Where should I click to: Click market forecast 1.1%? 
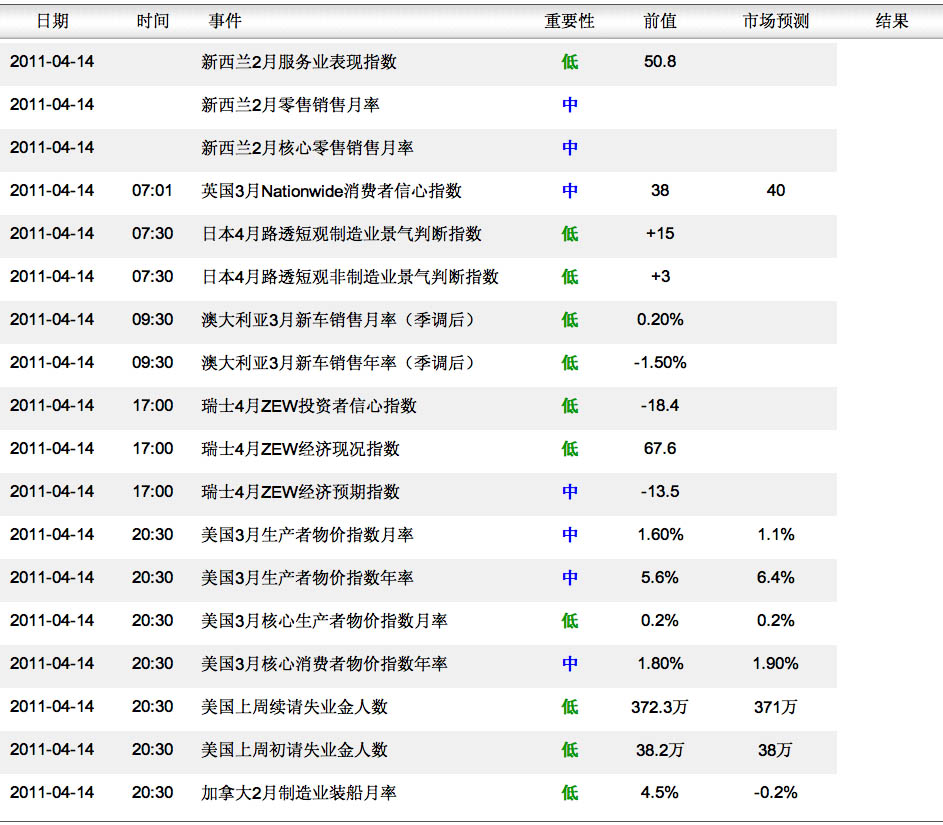(x=776, y=535)
